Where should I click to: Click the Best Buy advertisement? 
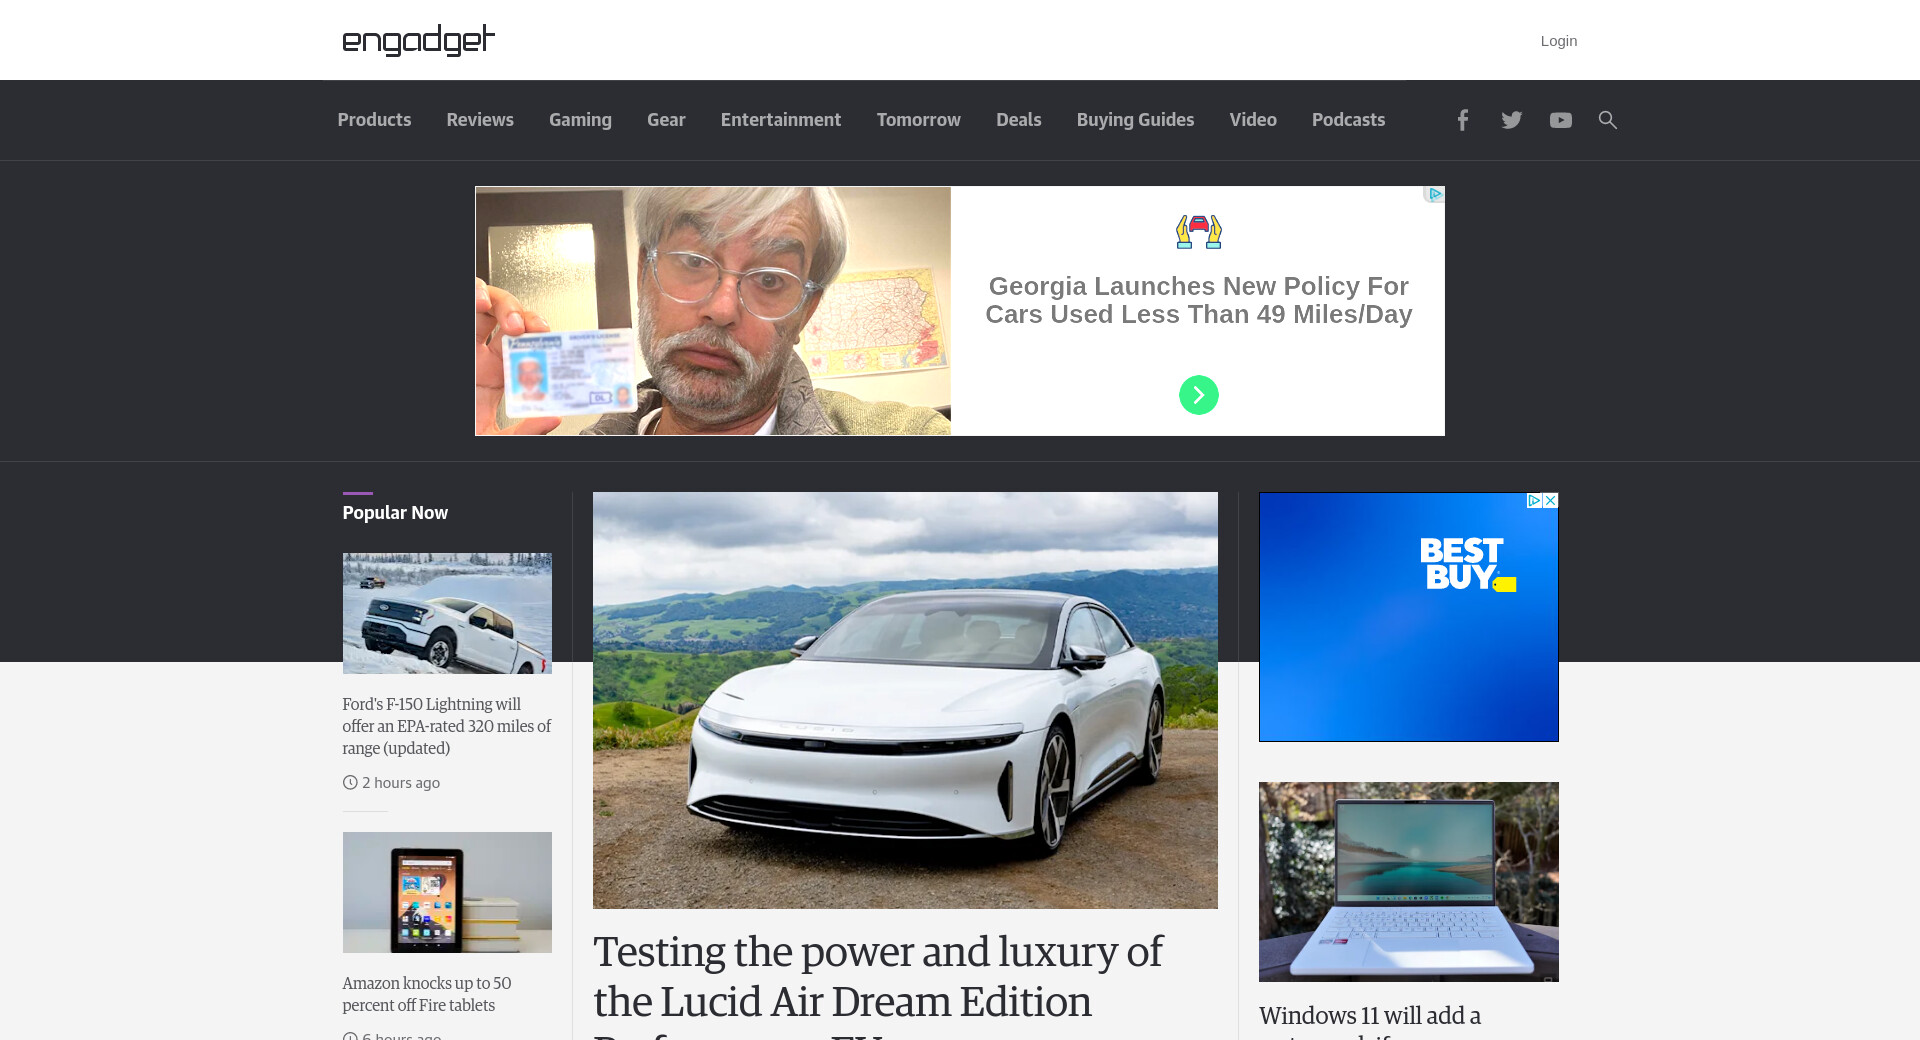pyautogui.click(x=1408, y=617)
